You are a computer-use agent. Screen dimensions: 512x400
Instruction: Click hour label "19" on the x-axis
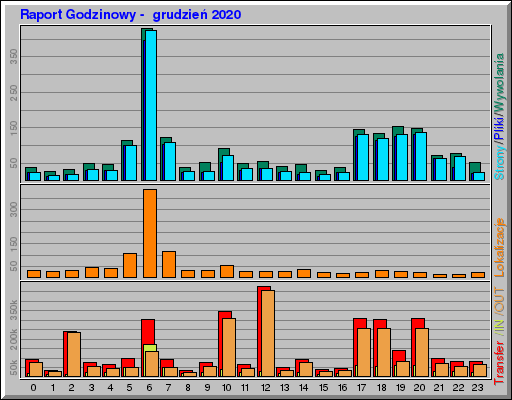400,388
